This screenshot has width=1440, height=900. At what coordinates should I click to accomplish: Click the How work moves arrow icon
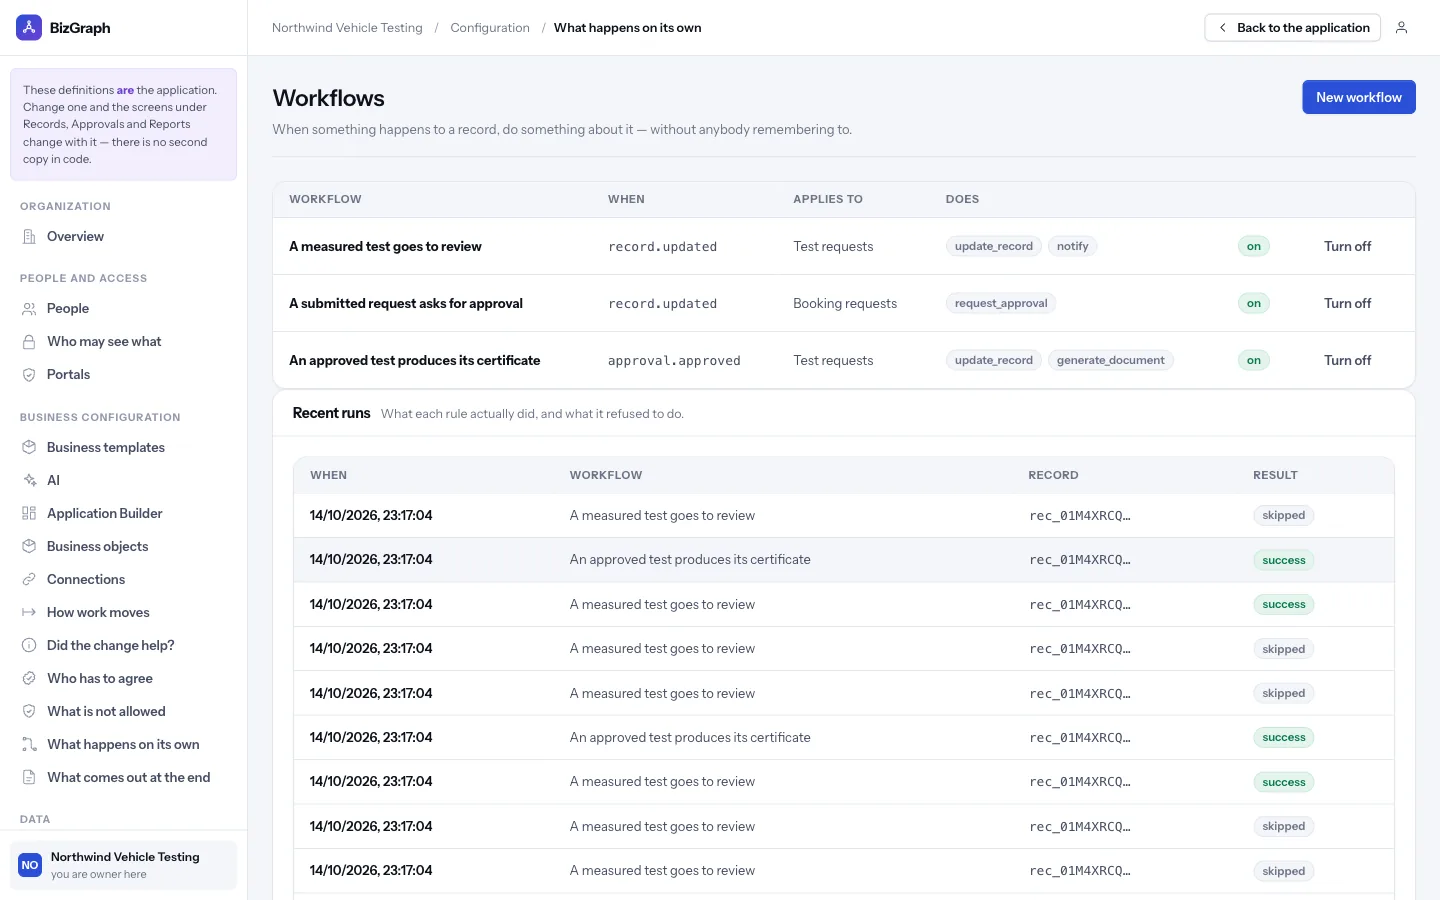29,613
